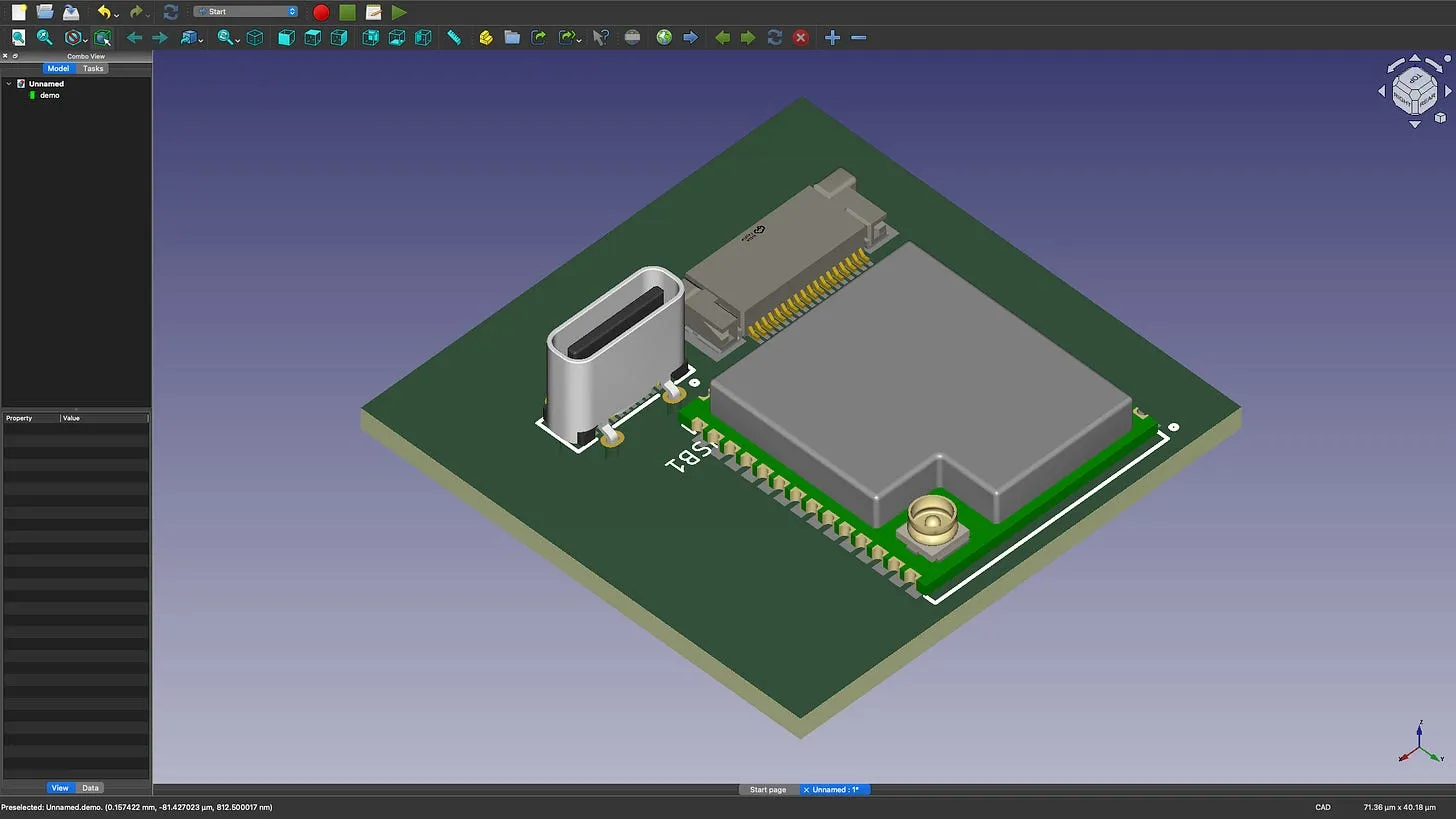This screenshot has height=819, width=1456.
Task: Stop the macro recording with green stop icon
Action: (x=345, y=12)
